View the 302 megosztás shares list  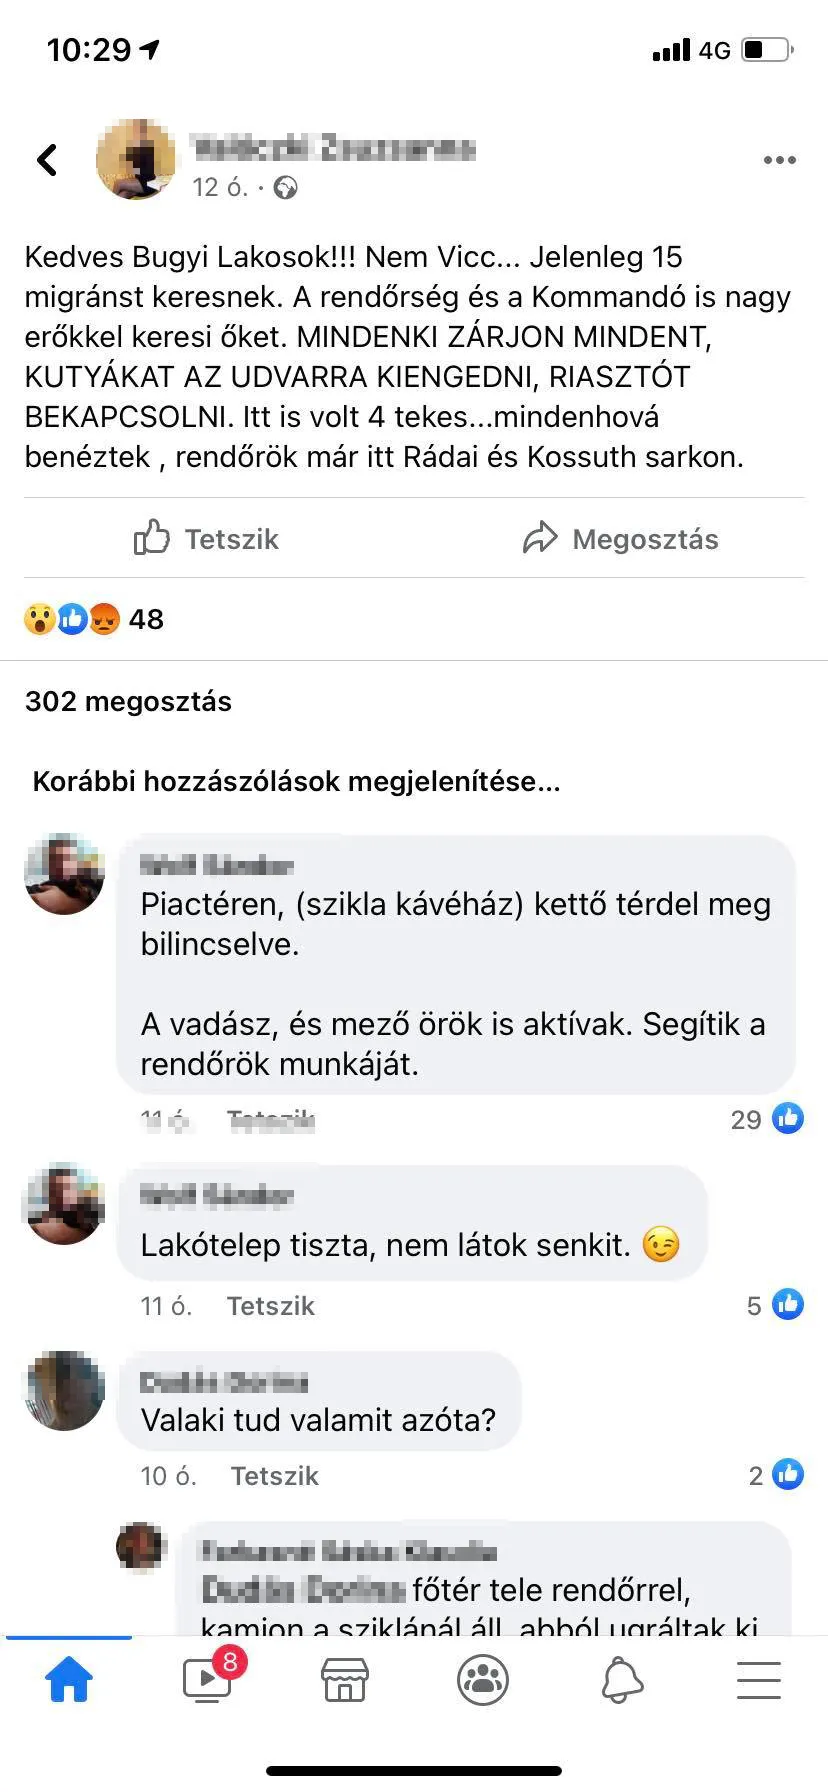point(128,701)
